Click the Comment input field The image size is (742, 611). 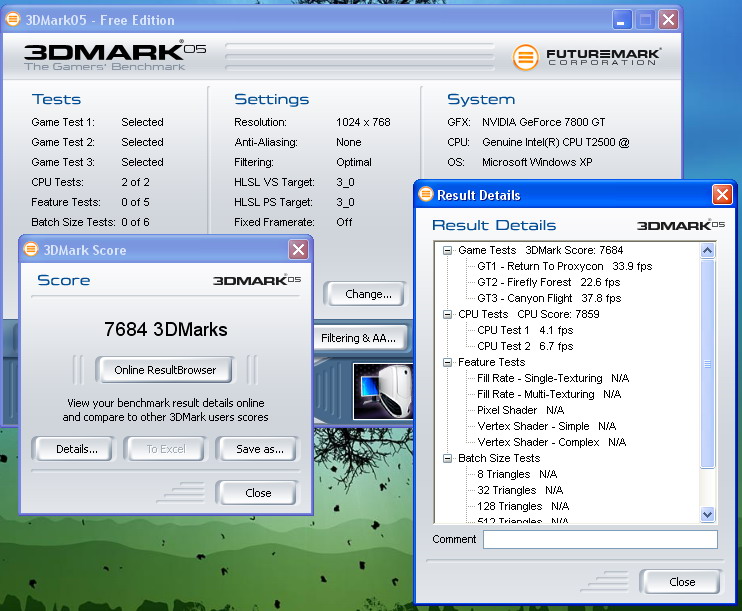(600, 540)
